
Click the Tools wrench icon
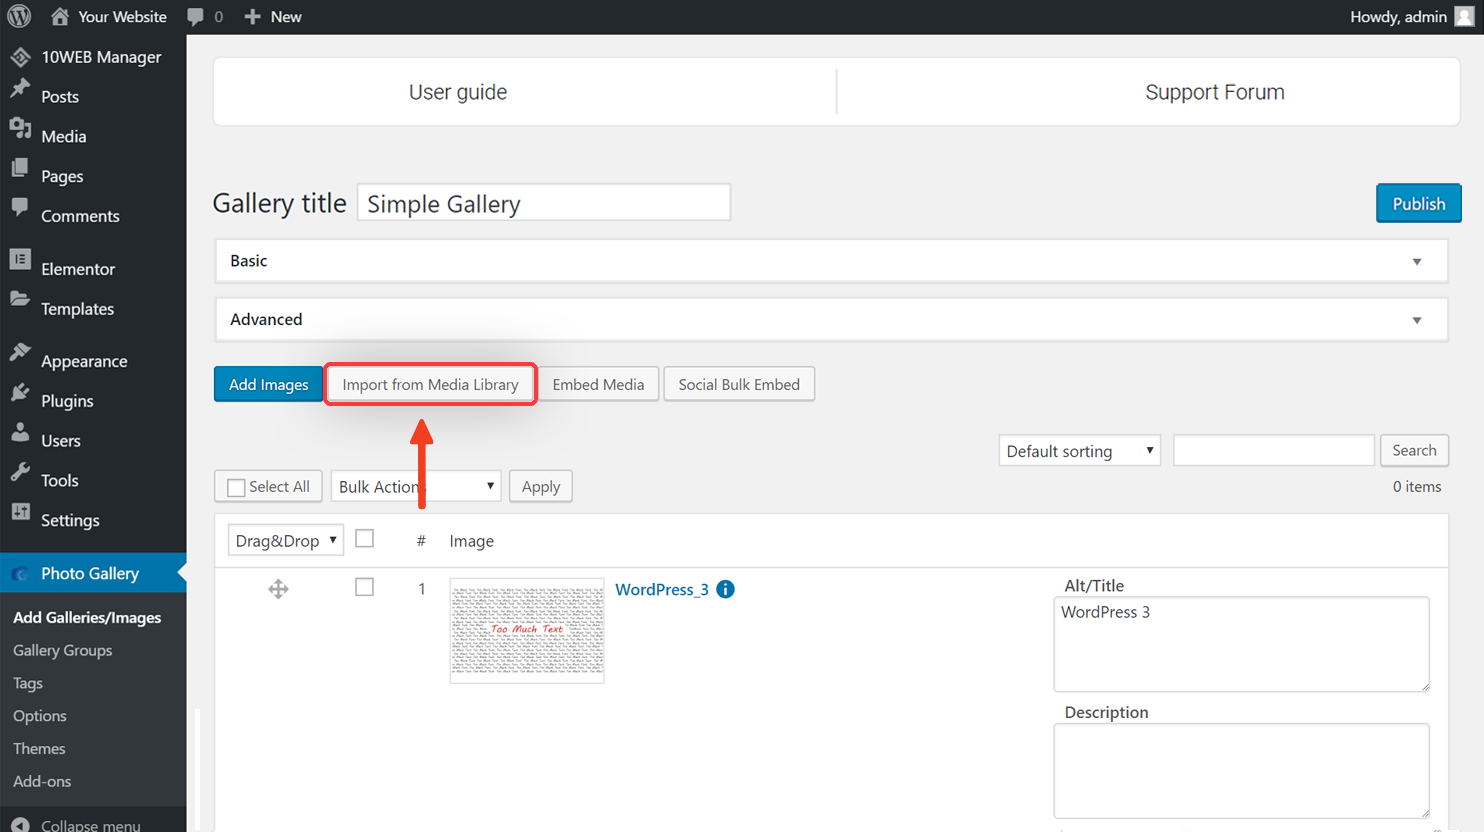(20, 473)
